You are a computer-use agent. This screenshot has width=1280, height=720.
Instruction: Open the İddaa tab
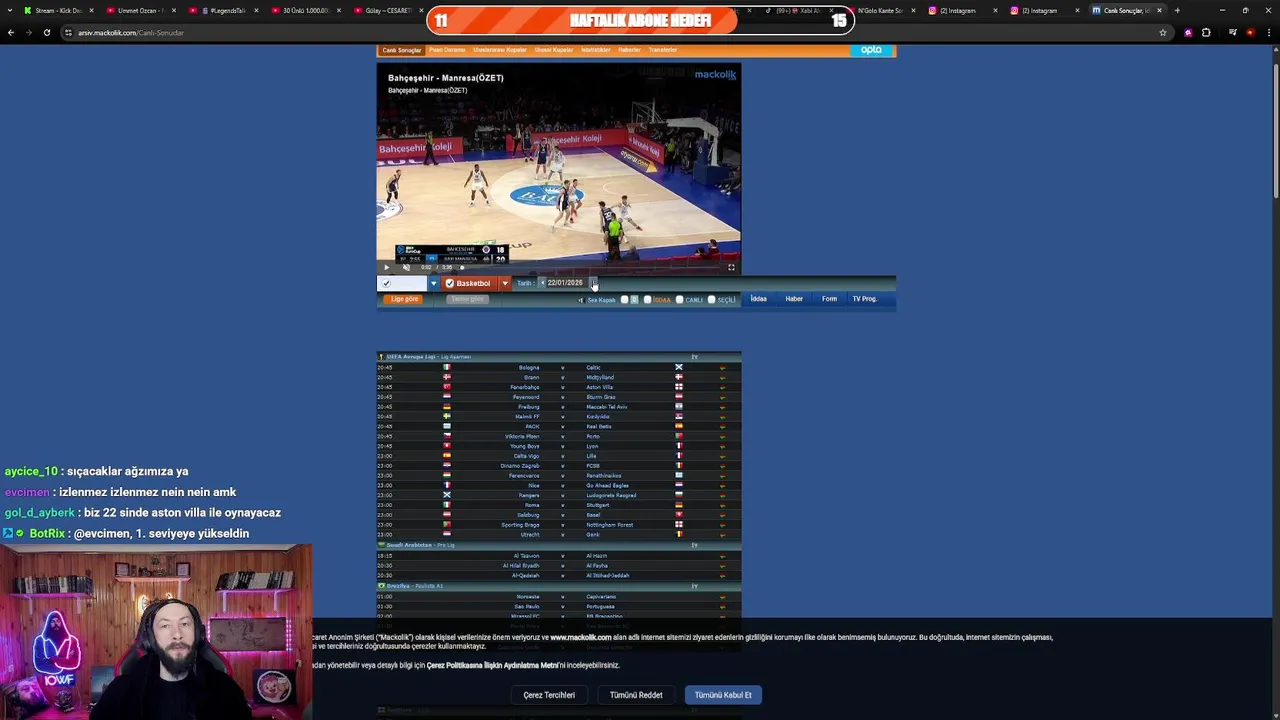[x=759, y=299]
